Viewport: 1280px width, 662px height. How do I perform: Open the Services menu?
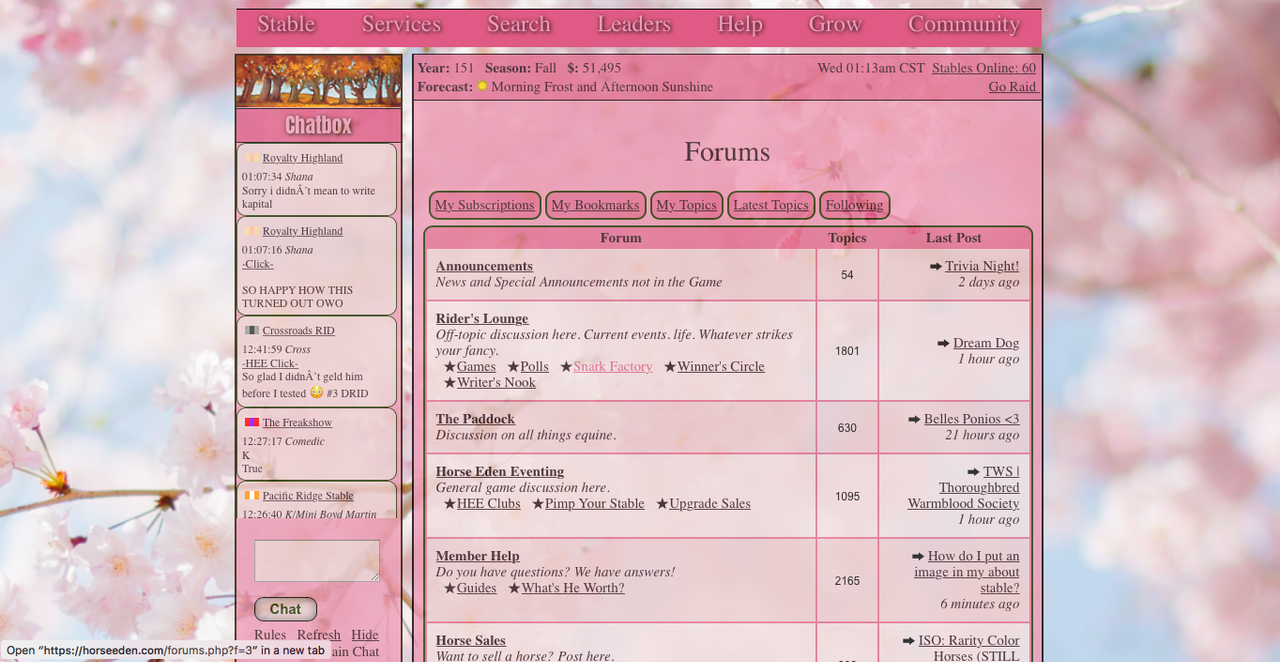(x=401, y=24)
